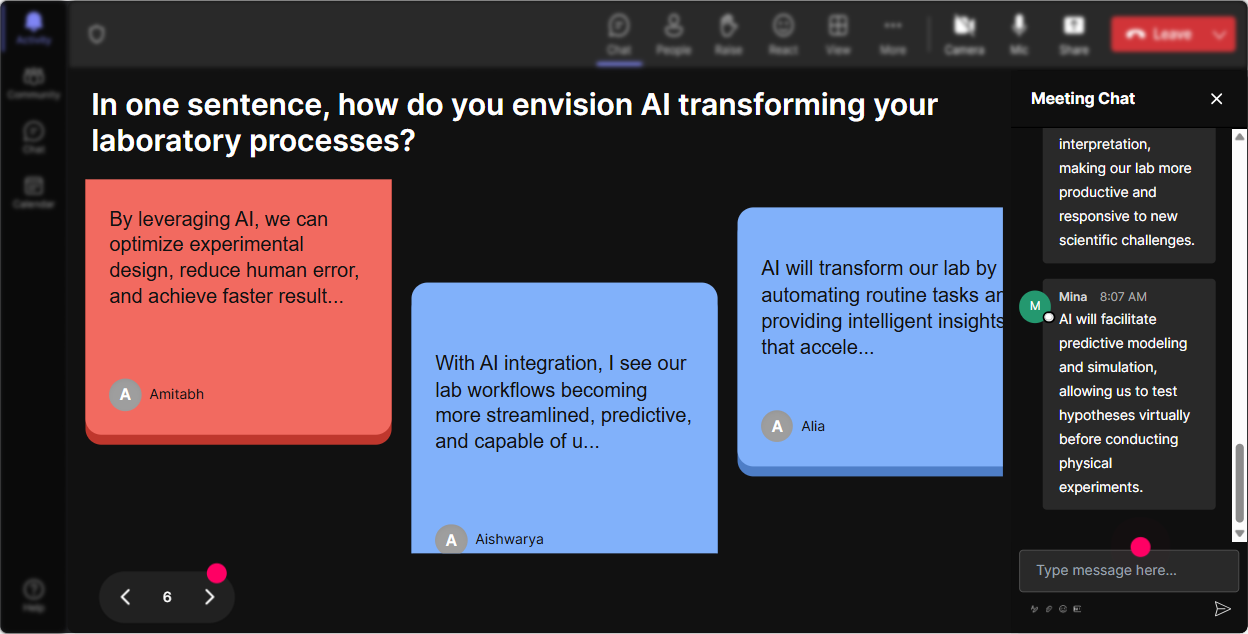The height and width of the screenshot is (634, 1248).
Task: Open the Calendar section in sidebar
Action: [x=33, y=192]
